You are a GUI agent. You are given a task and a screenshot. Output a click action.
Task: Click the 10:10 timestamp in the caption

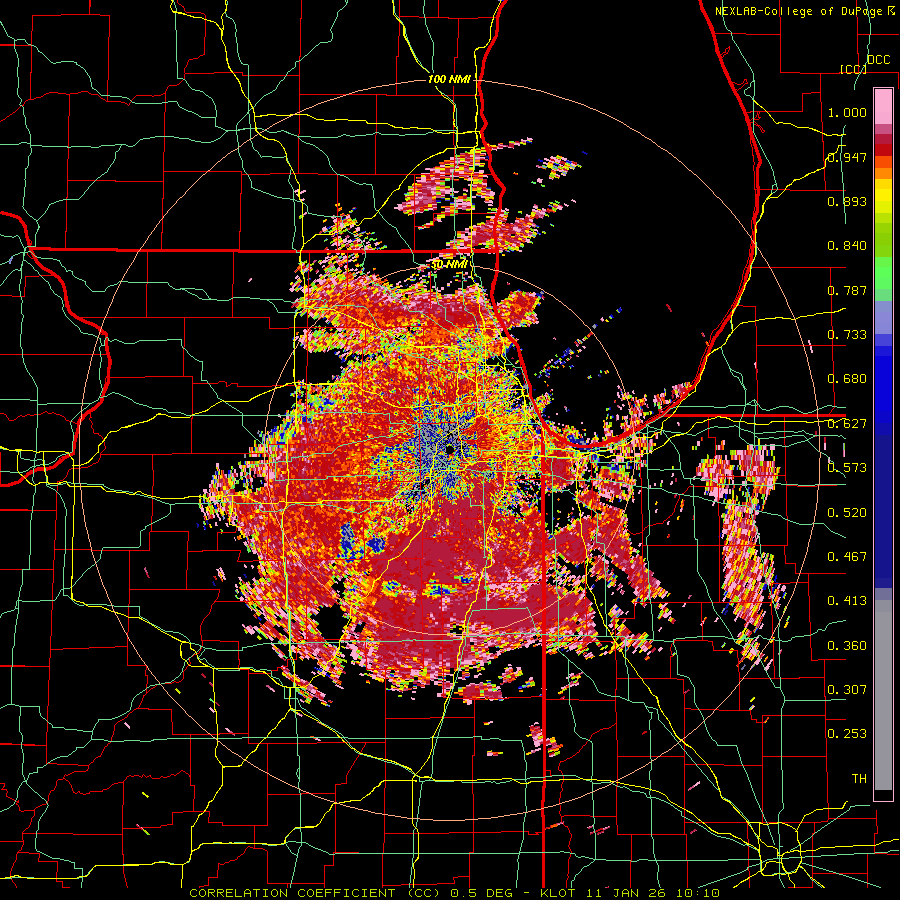coord(699,893)
